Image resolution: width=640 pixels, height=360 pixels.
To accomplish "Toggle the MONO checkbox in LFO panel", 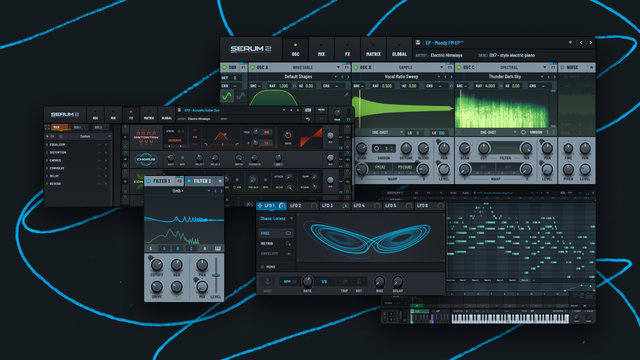I will pyautogui.click(x=262, y=267).
